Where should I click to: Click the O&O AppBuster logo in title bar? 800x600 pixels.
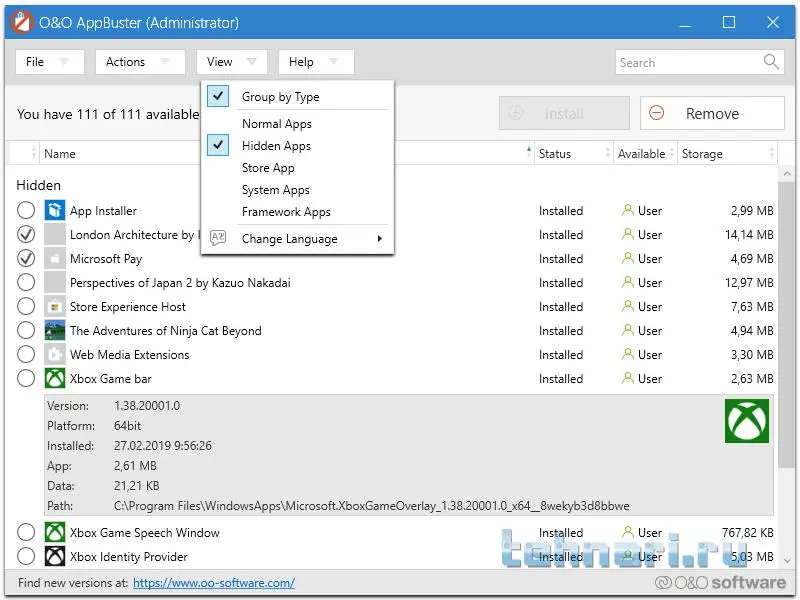[x=21, y=22]
